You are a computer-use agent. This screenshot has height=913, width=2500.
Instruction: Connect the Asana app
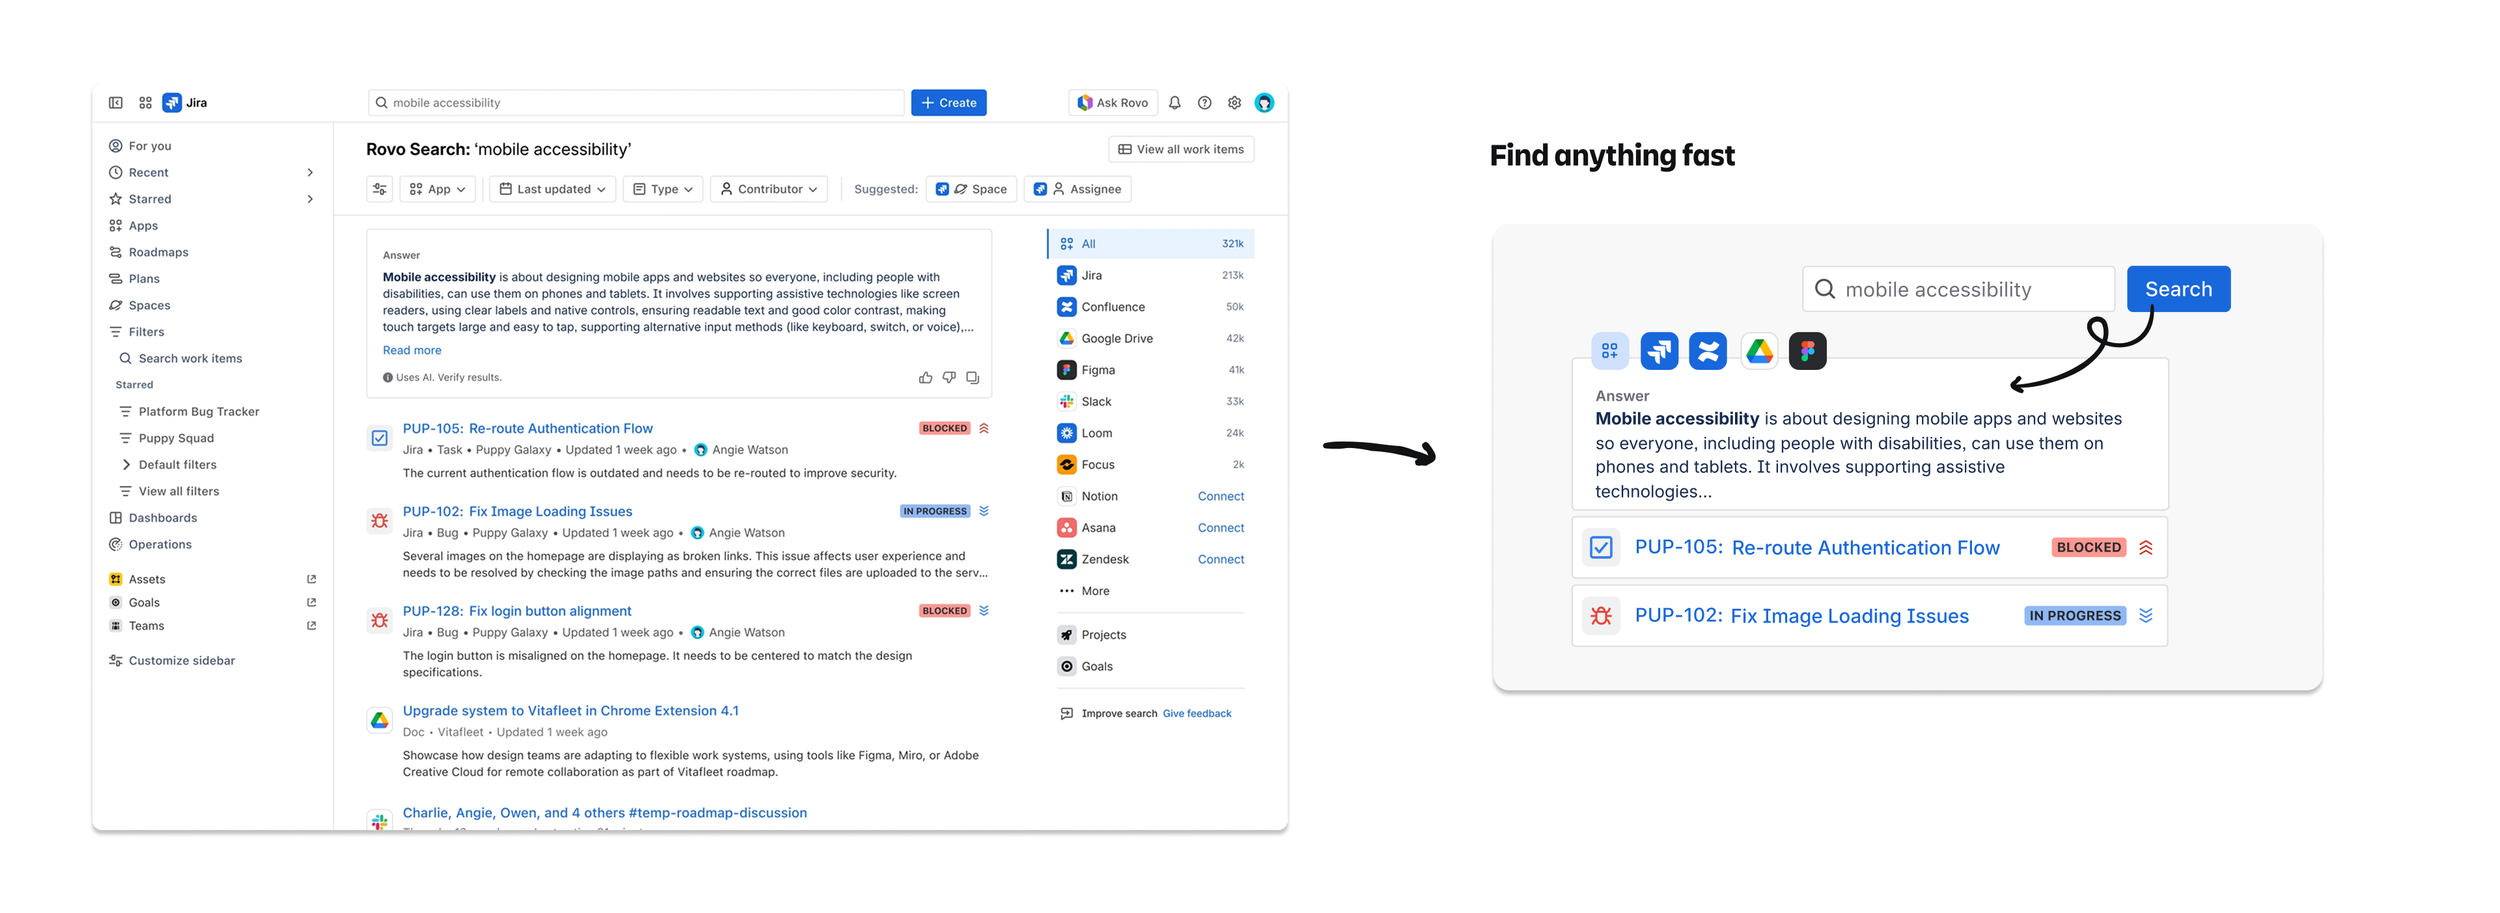click(x=1221, y=528)
